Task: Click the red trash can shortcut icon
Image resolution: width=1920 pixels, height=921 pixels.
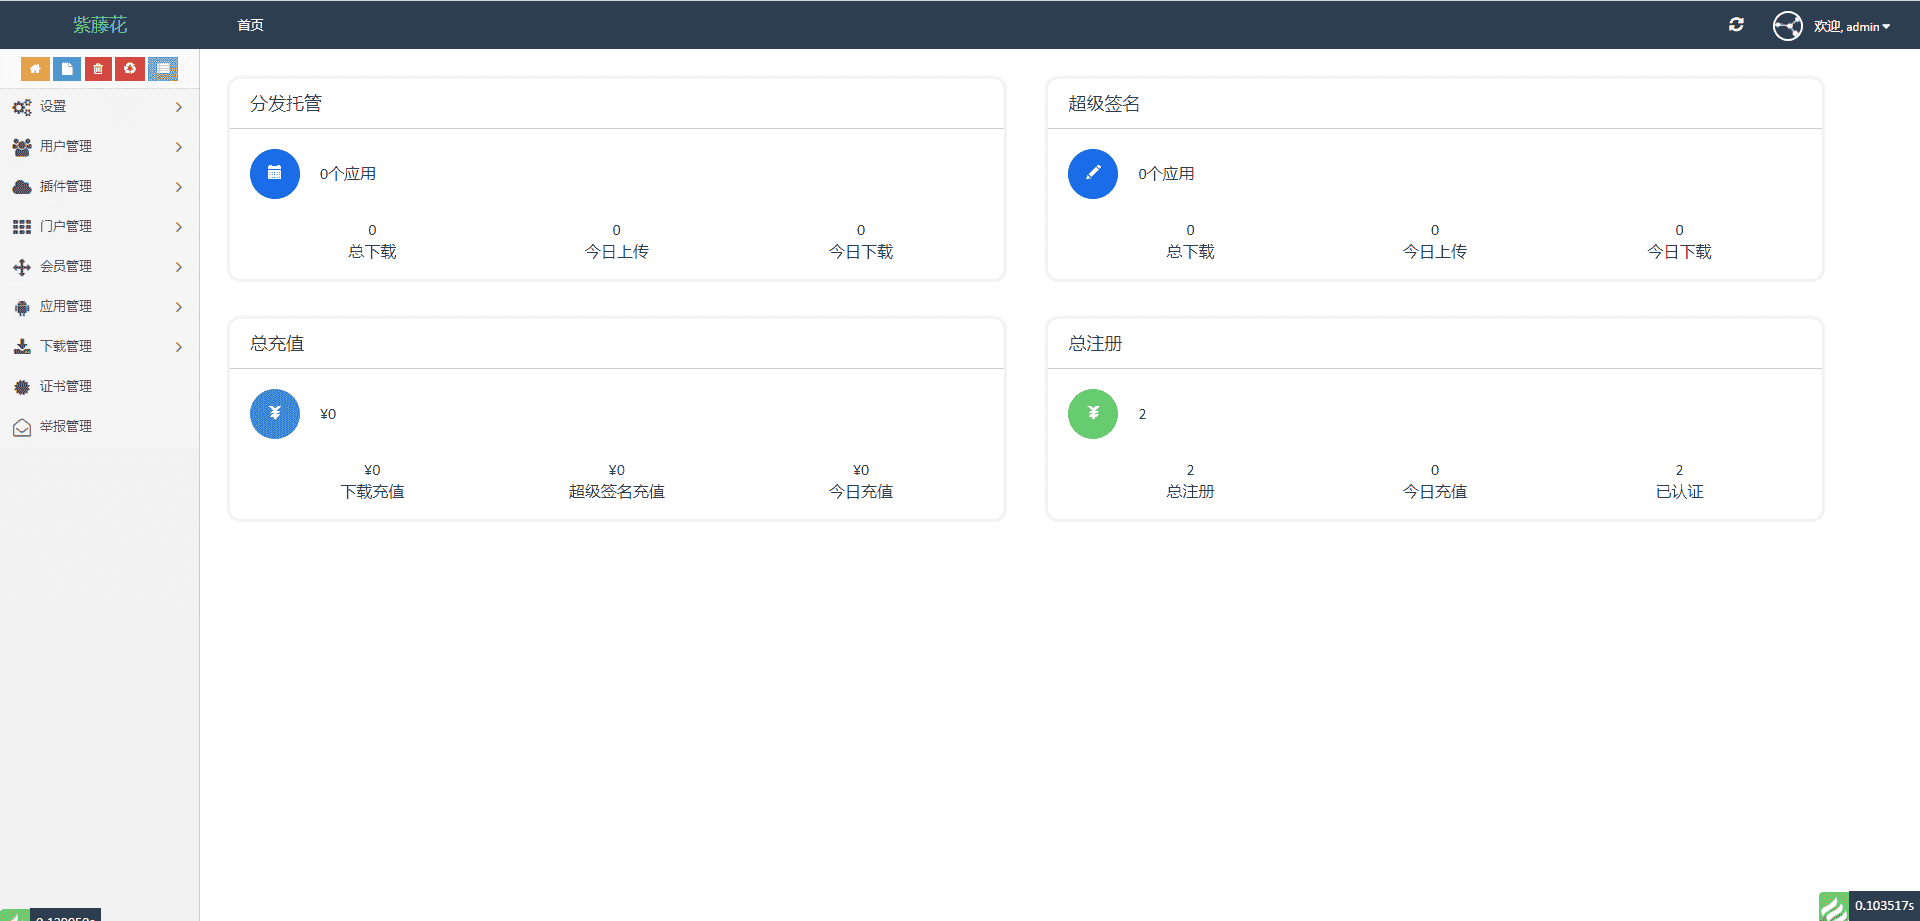Action: 98,69
